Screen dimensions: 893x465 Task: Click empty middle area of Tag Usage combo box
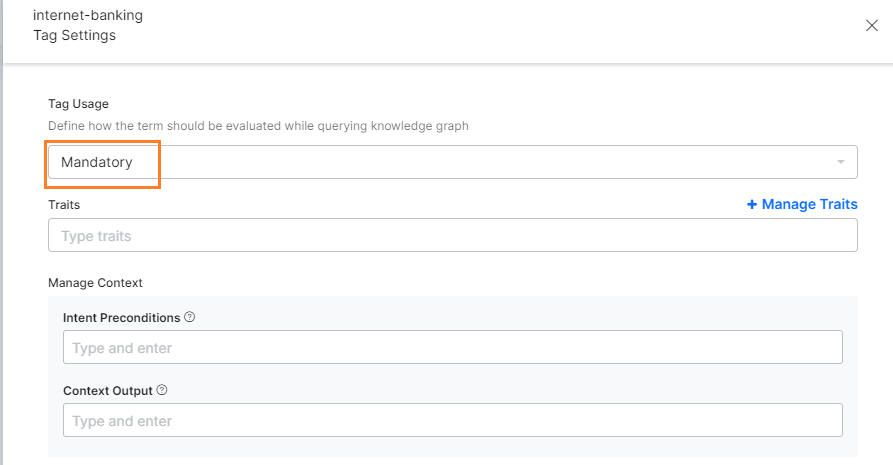[x=484, y=162]
